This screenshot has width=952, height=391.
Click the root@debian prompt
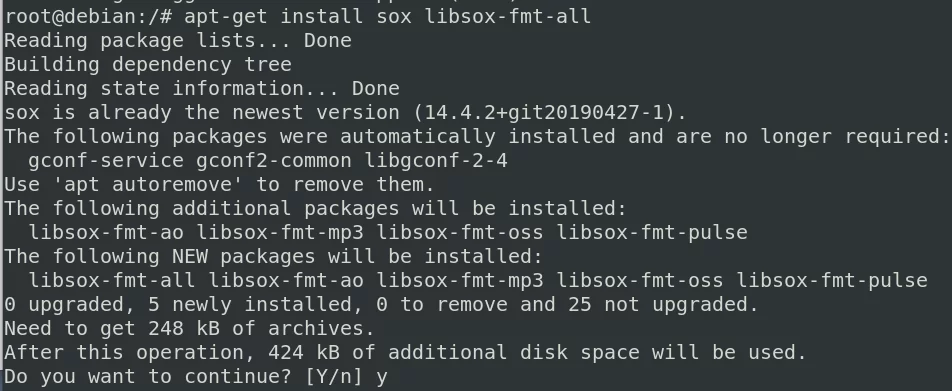point(88,16)
